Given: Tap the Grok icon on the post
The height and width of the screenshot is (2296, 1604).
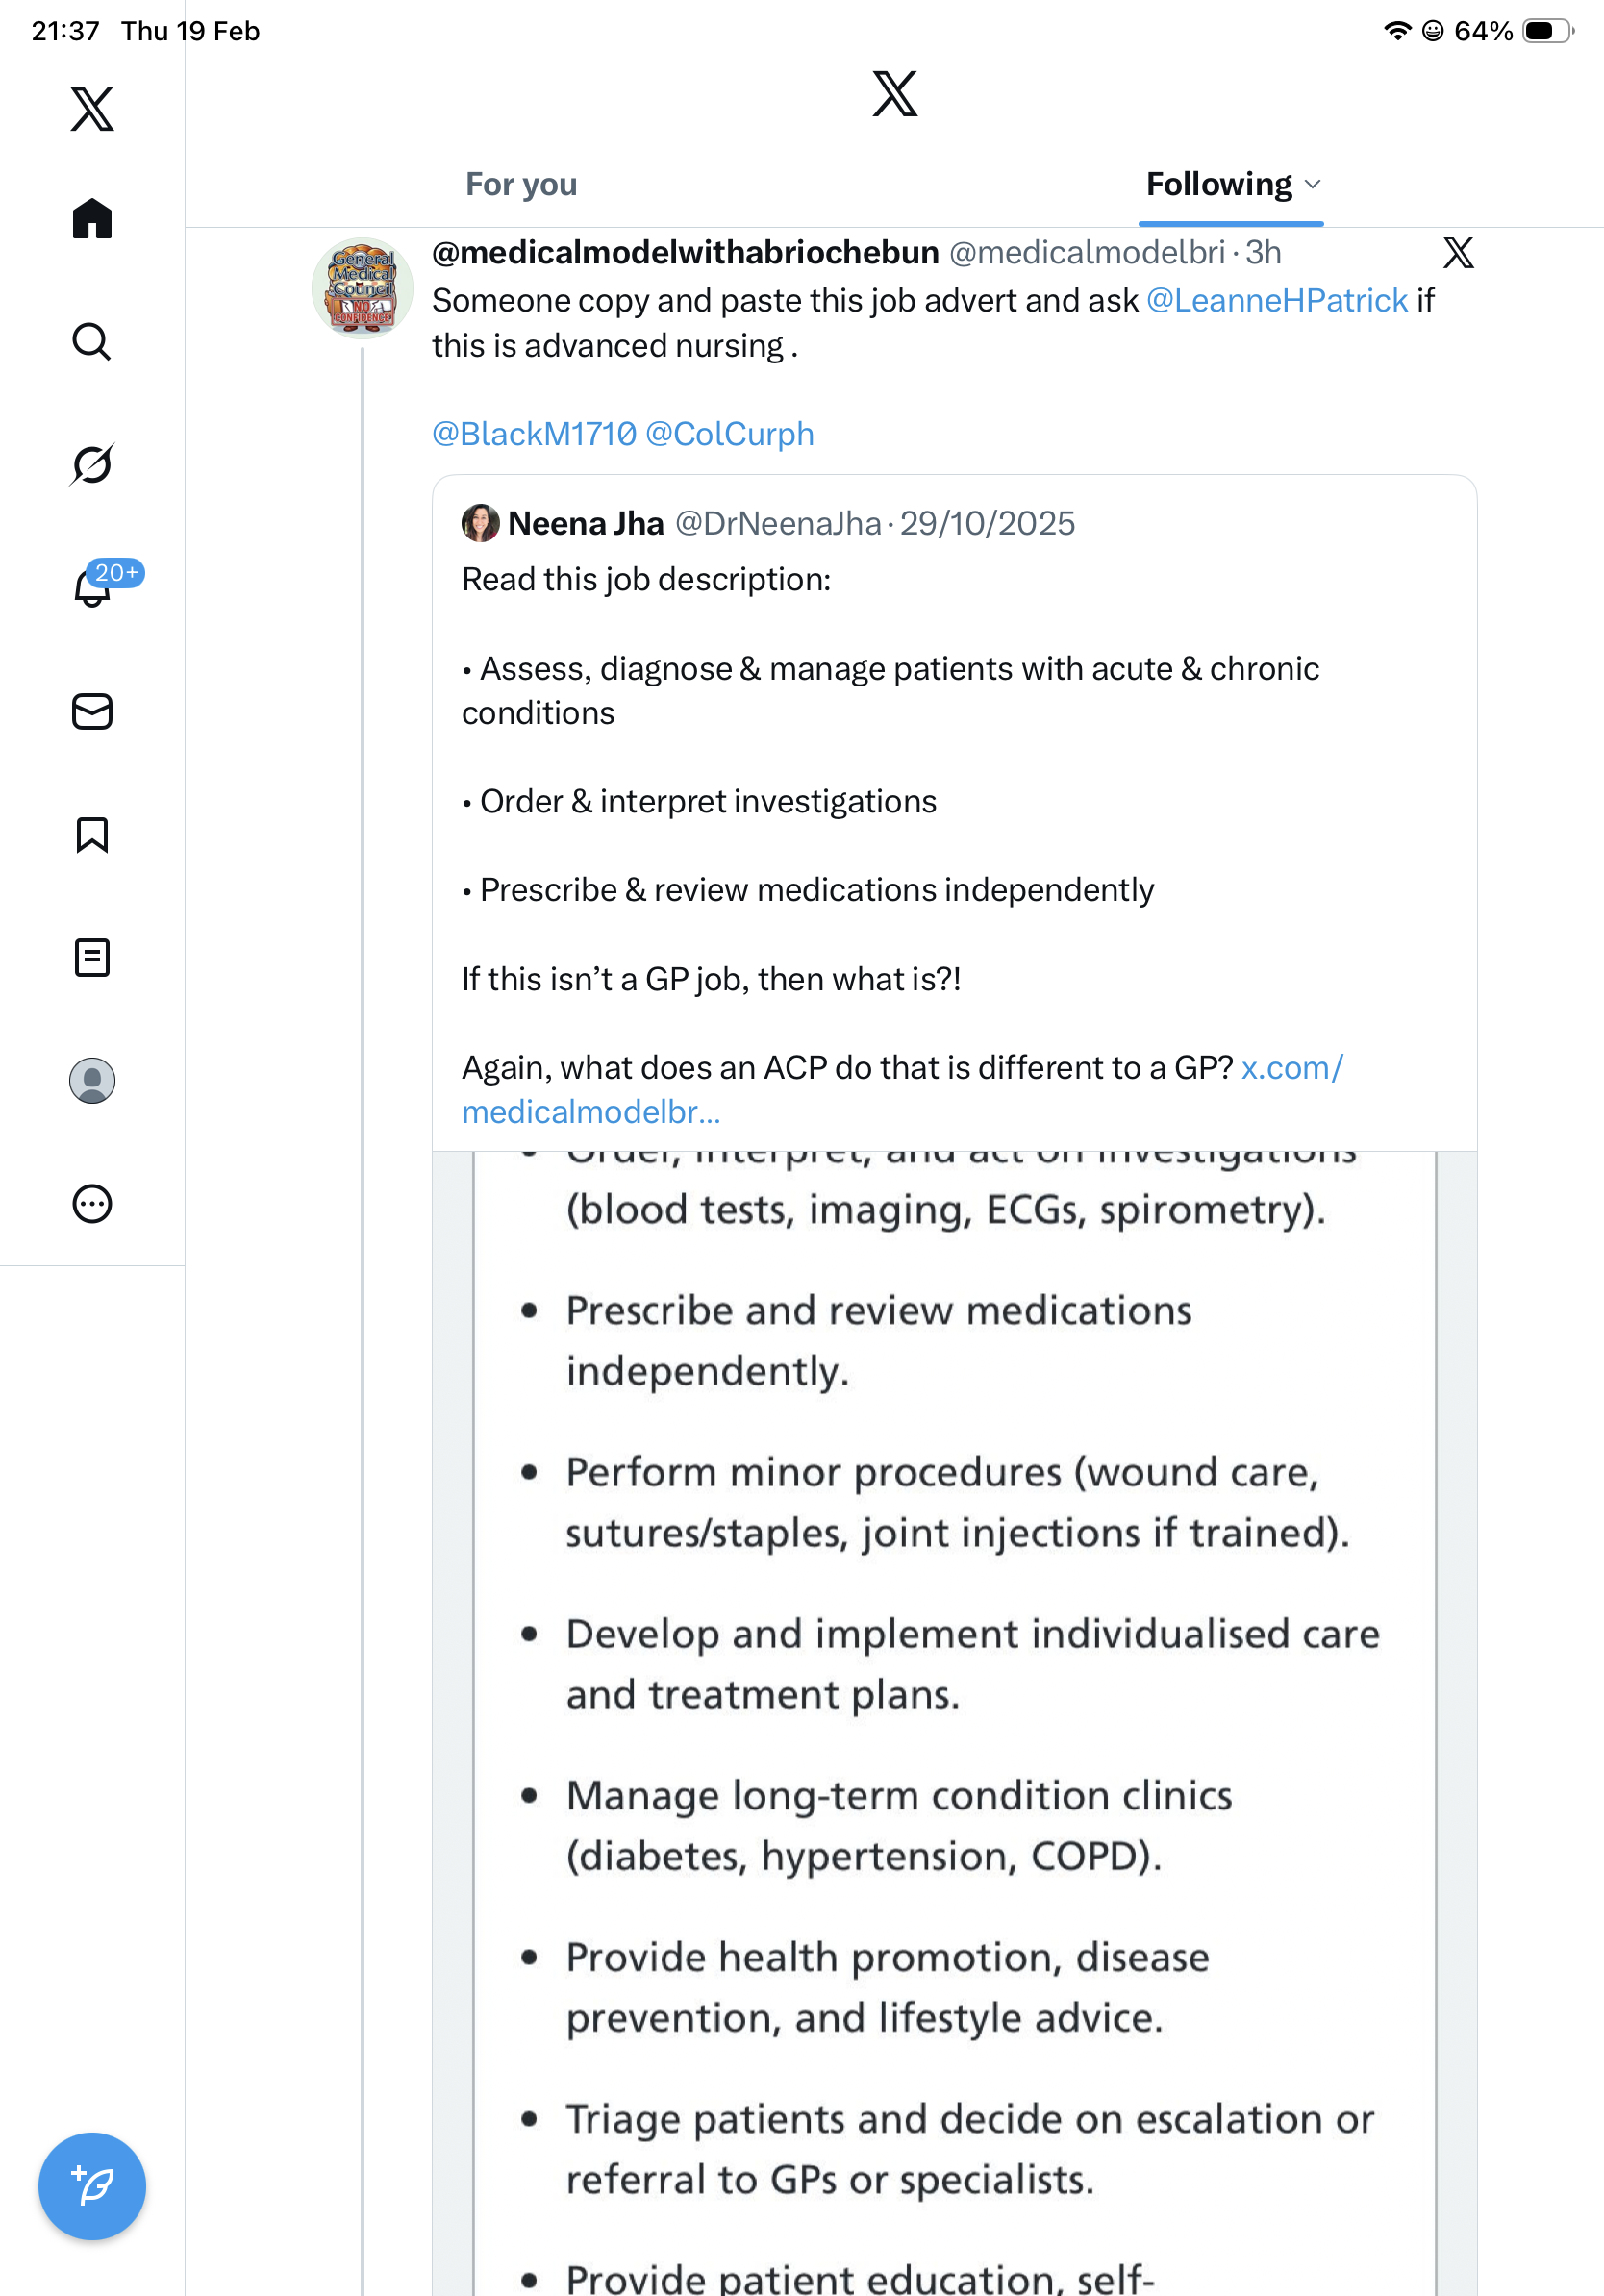Looking at the screenshot, I should click(1458, 253).
